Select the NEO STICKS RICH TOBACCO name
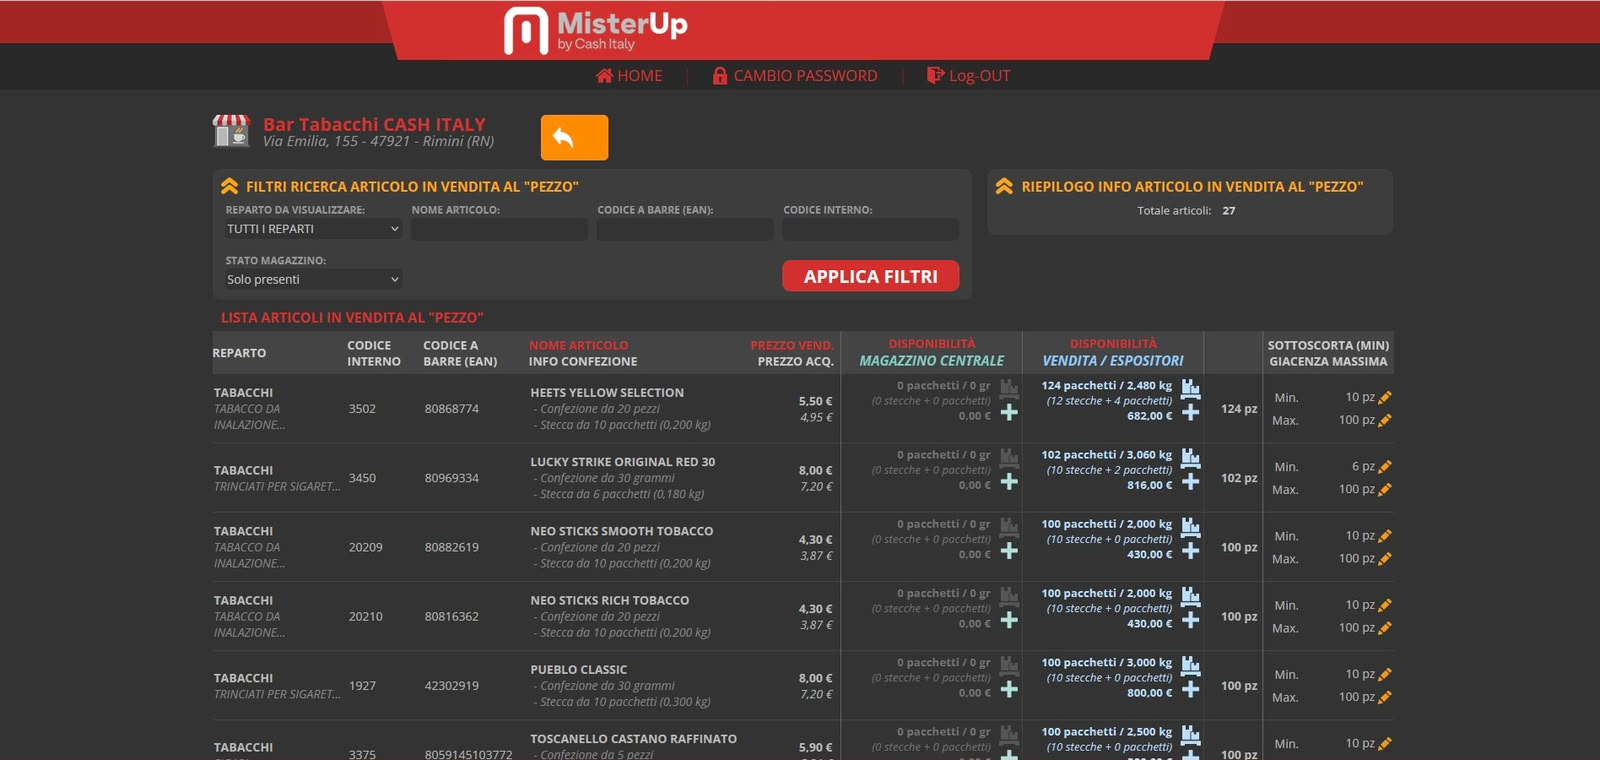 point(610,600)
